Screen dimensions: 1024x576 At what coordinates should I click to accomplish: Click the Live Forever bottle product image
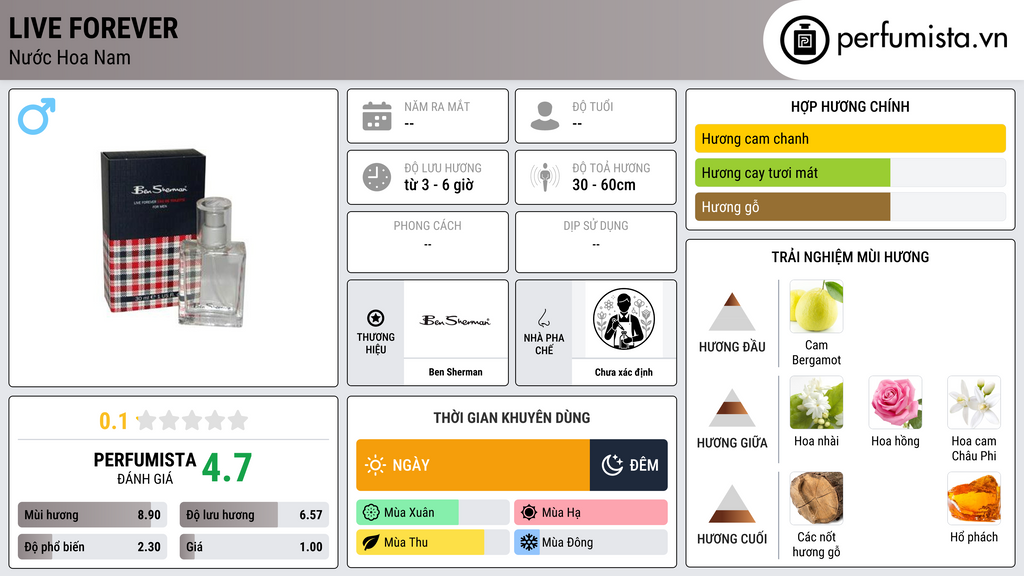[173, 238]
